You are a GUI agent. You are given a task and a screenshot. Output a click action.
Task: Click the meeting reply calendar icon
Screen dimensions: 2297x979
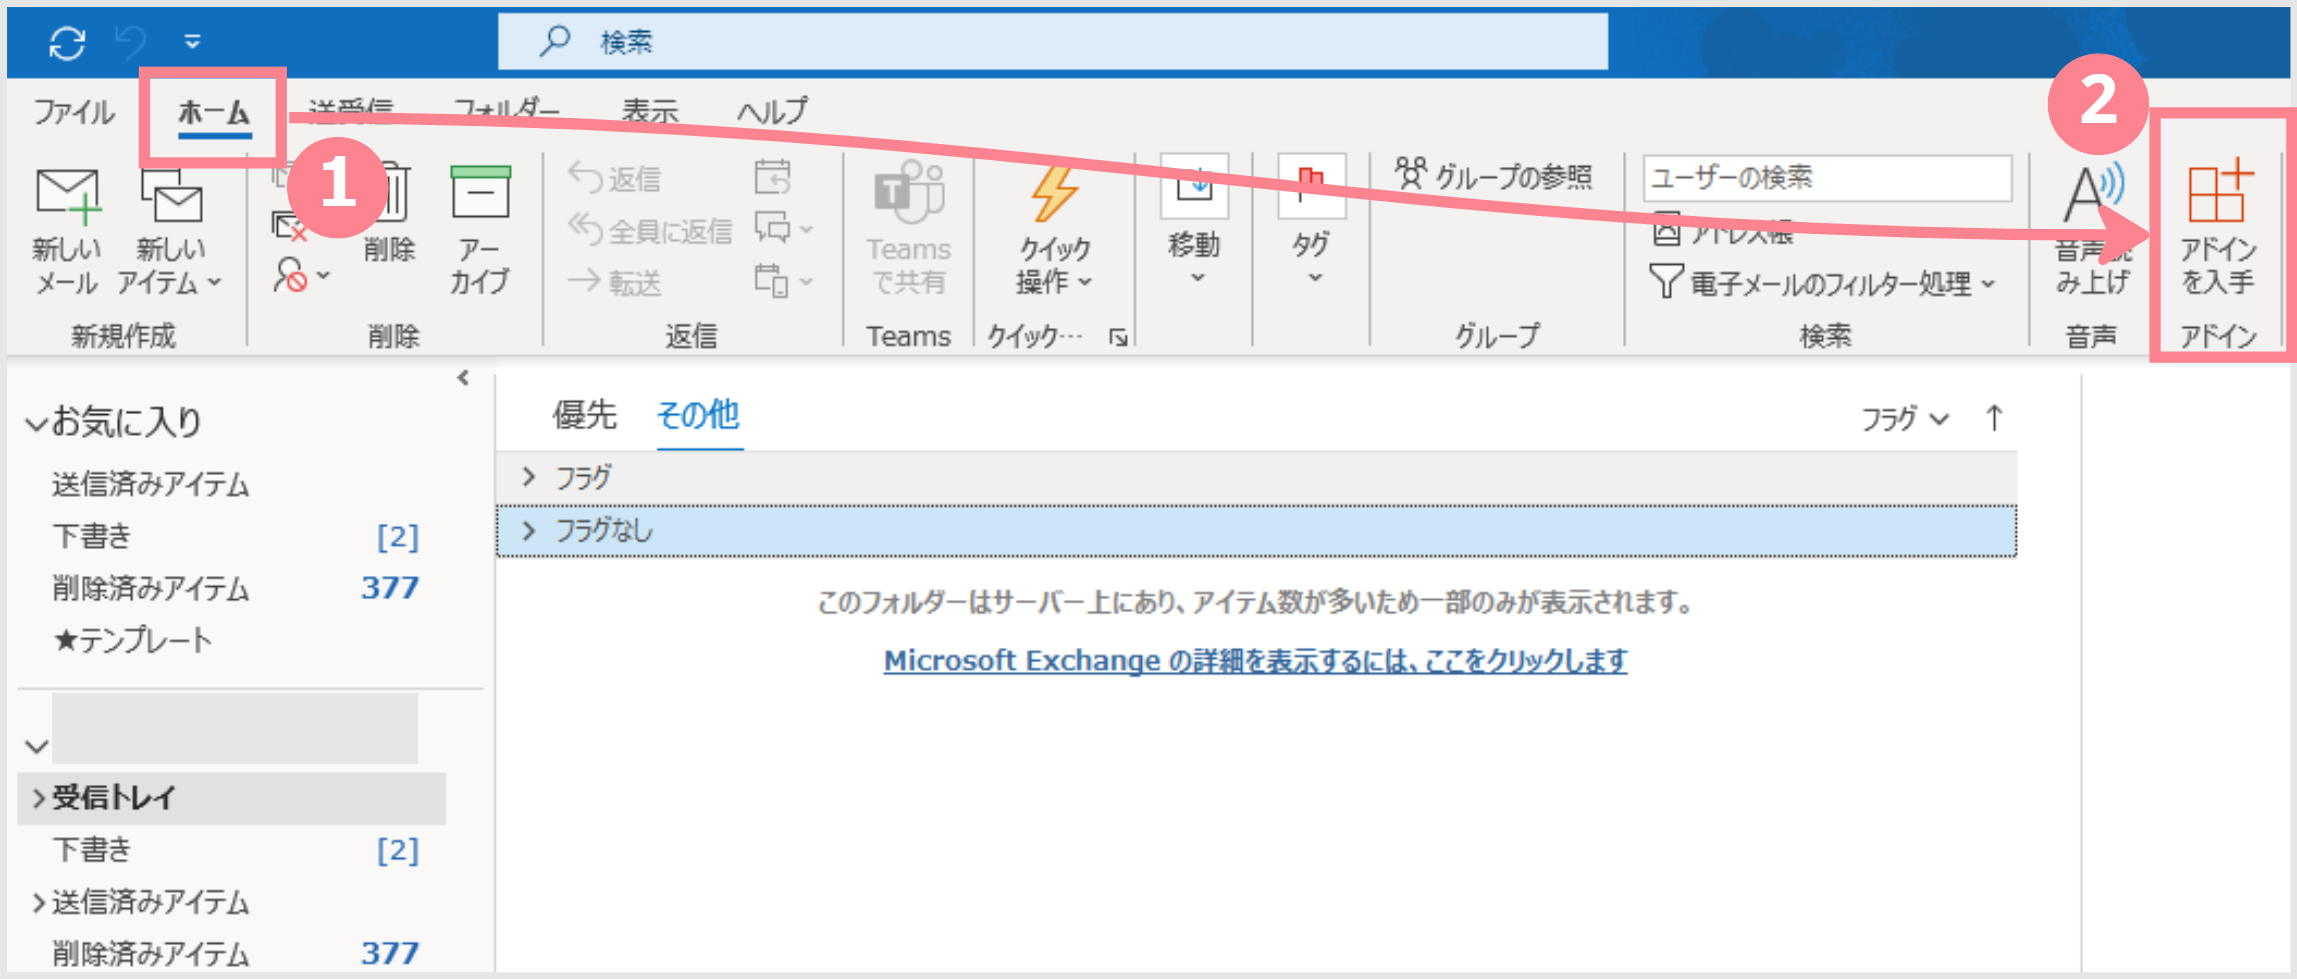click(772, 177)
